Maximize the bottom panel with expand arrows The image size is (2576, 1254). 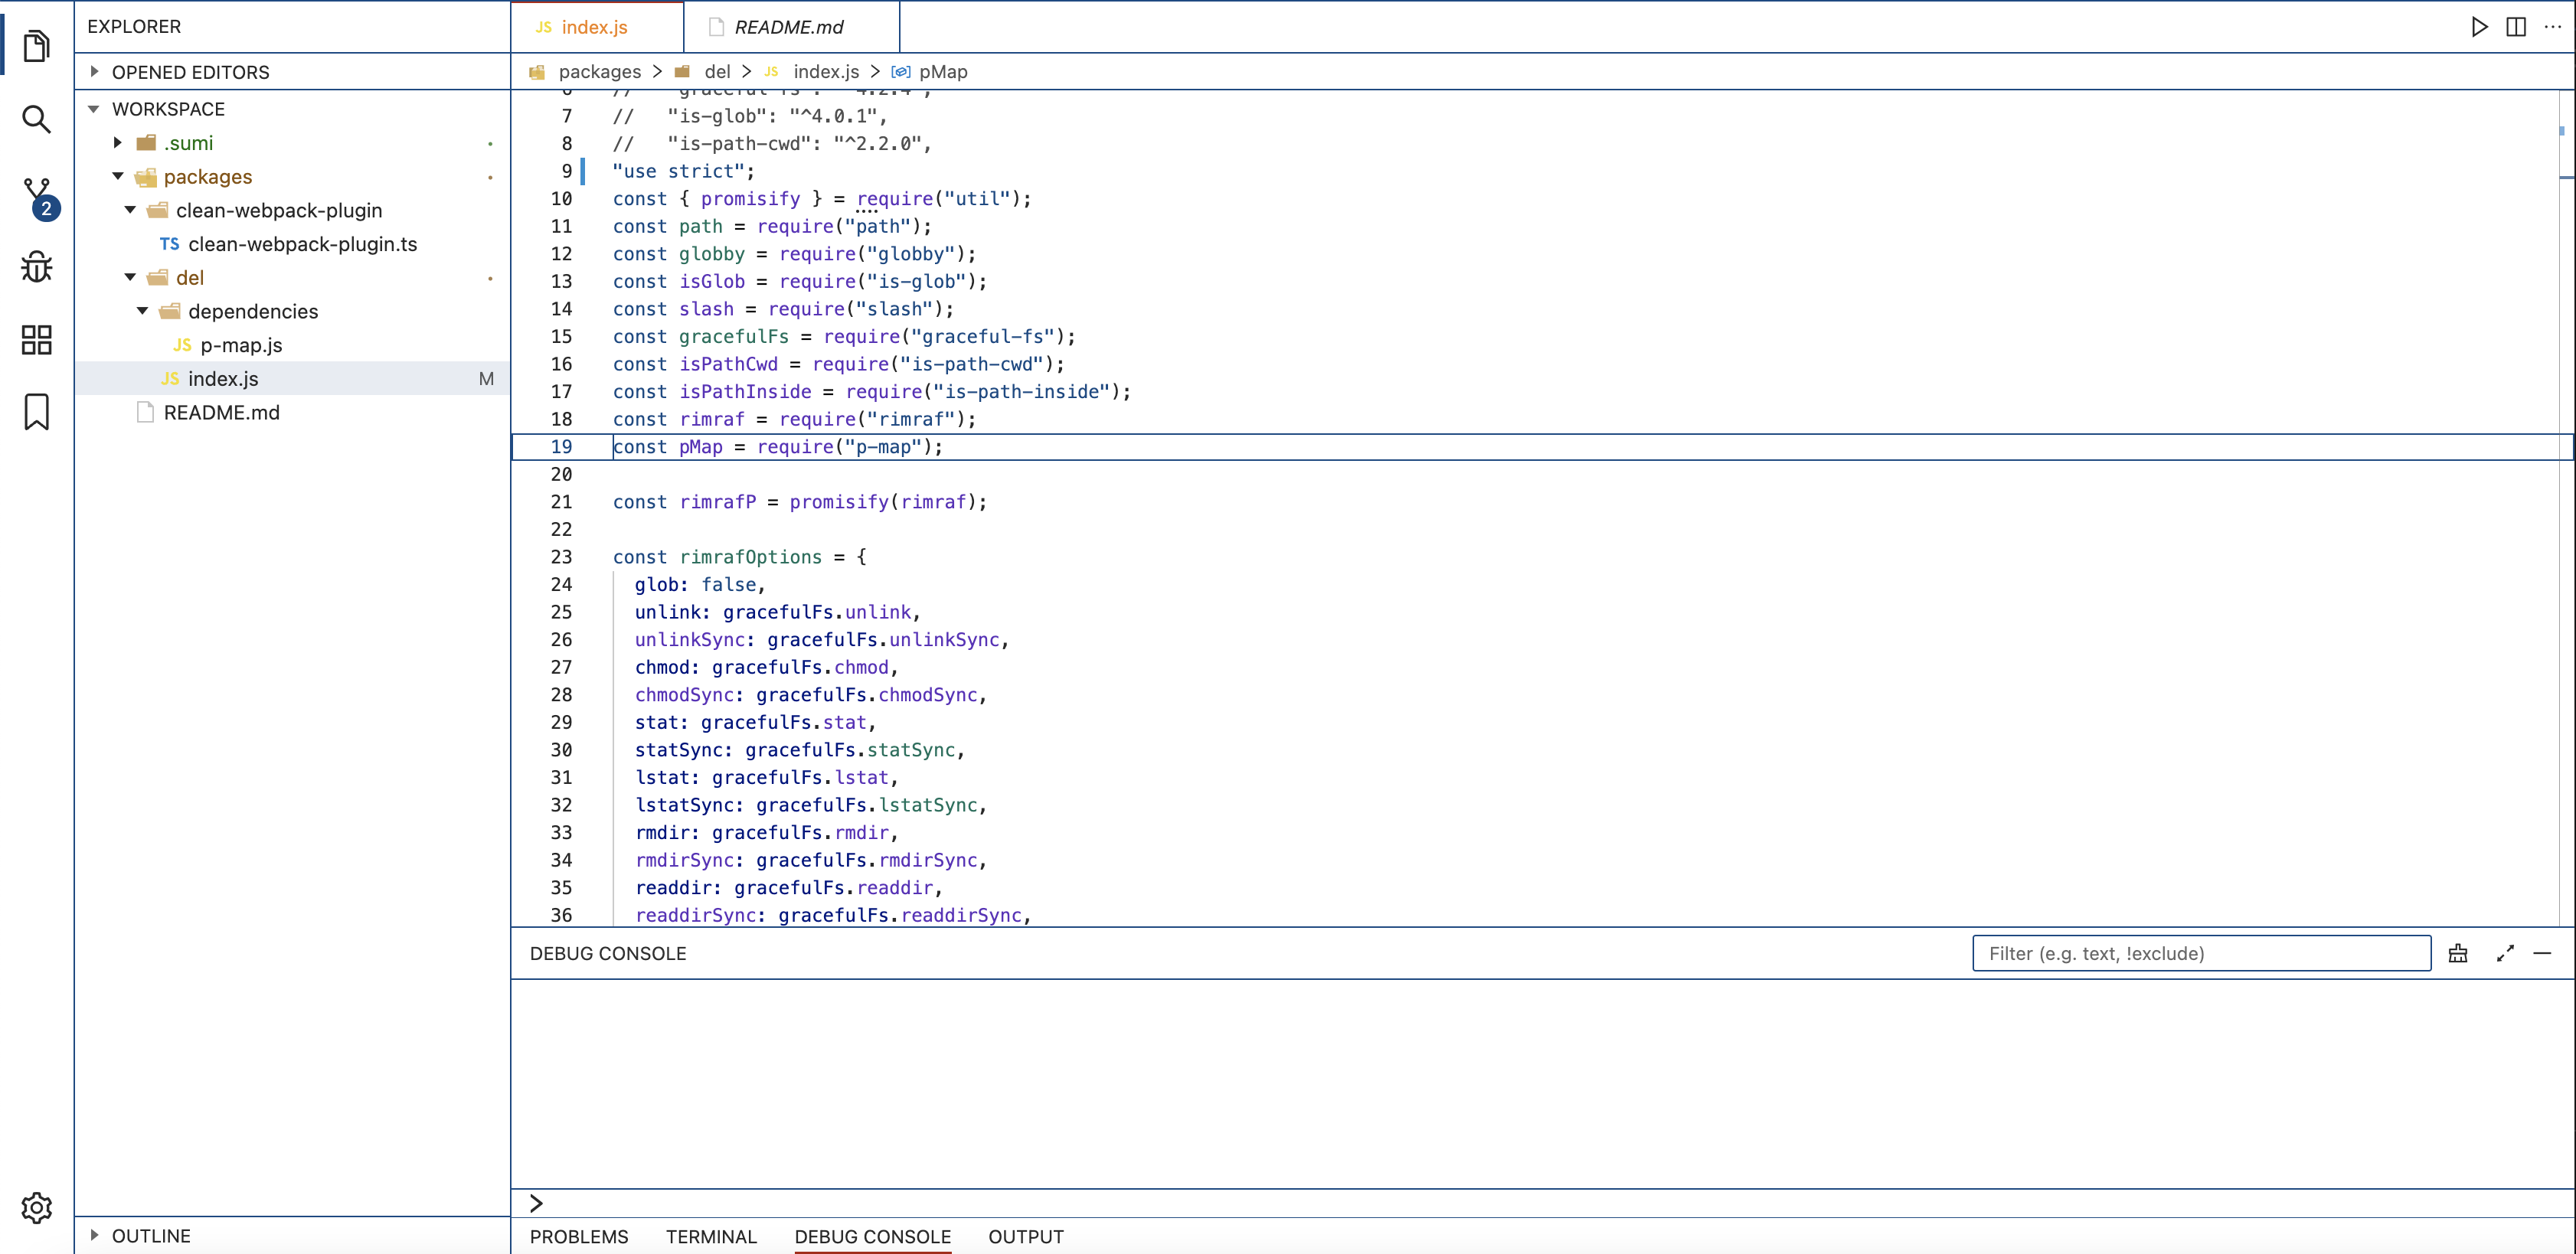tap(2505, 953)
